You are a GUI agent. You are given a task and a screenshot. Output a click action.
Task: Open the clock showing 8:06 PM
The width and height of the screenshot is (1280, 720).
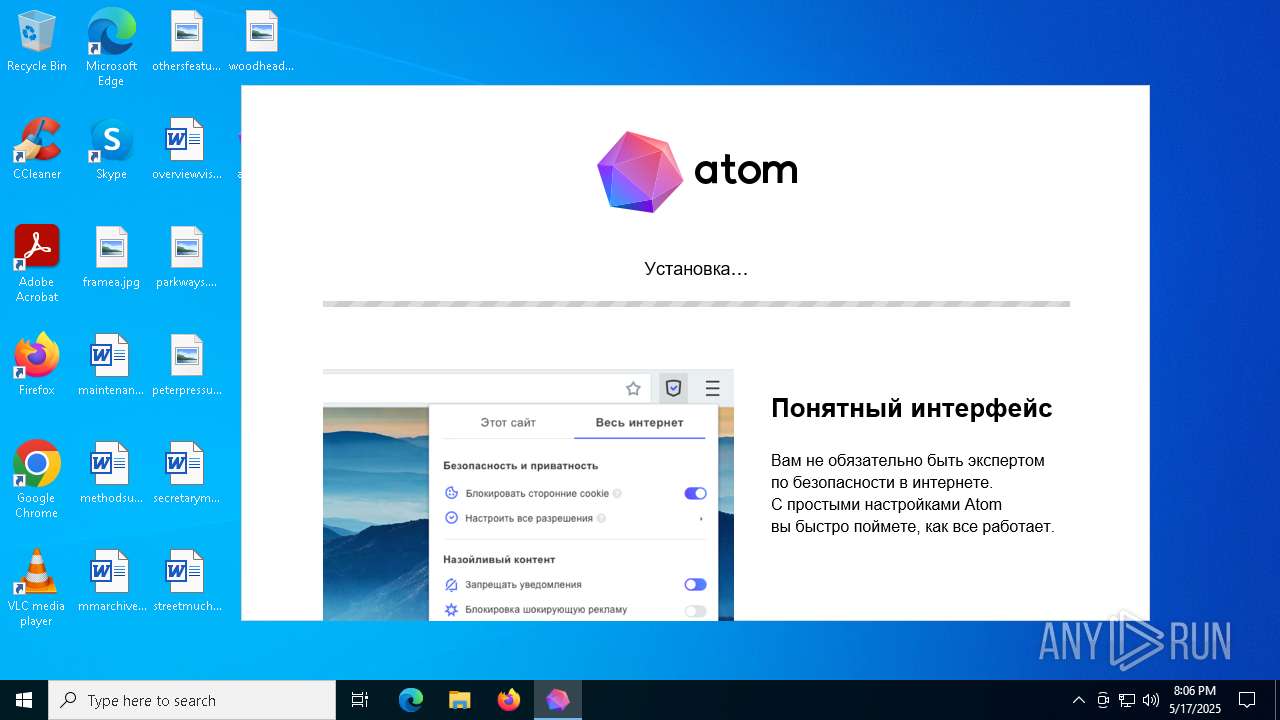[x=1195, y=700]
